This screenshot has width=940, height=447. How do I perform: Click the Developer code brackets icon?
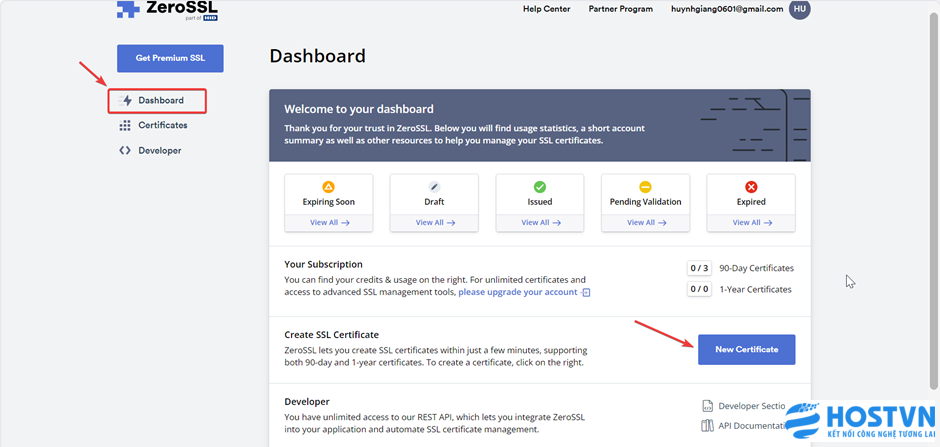(125, 150)
